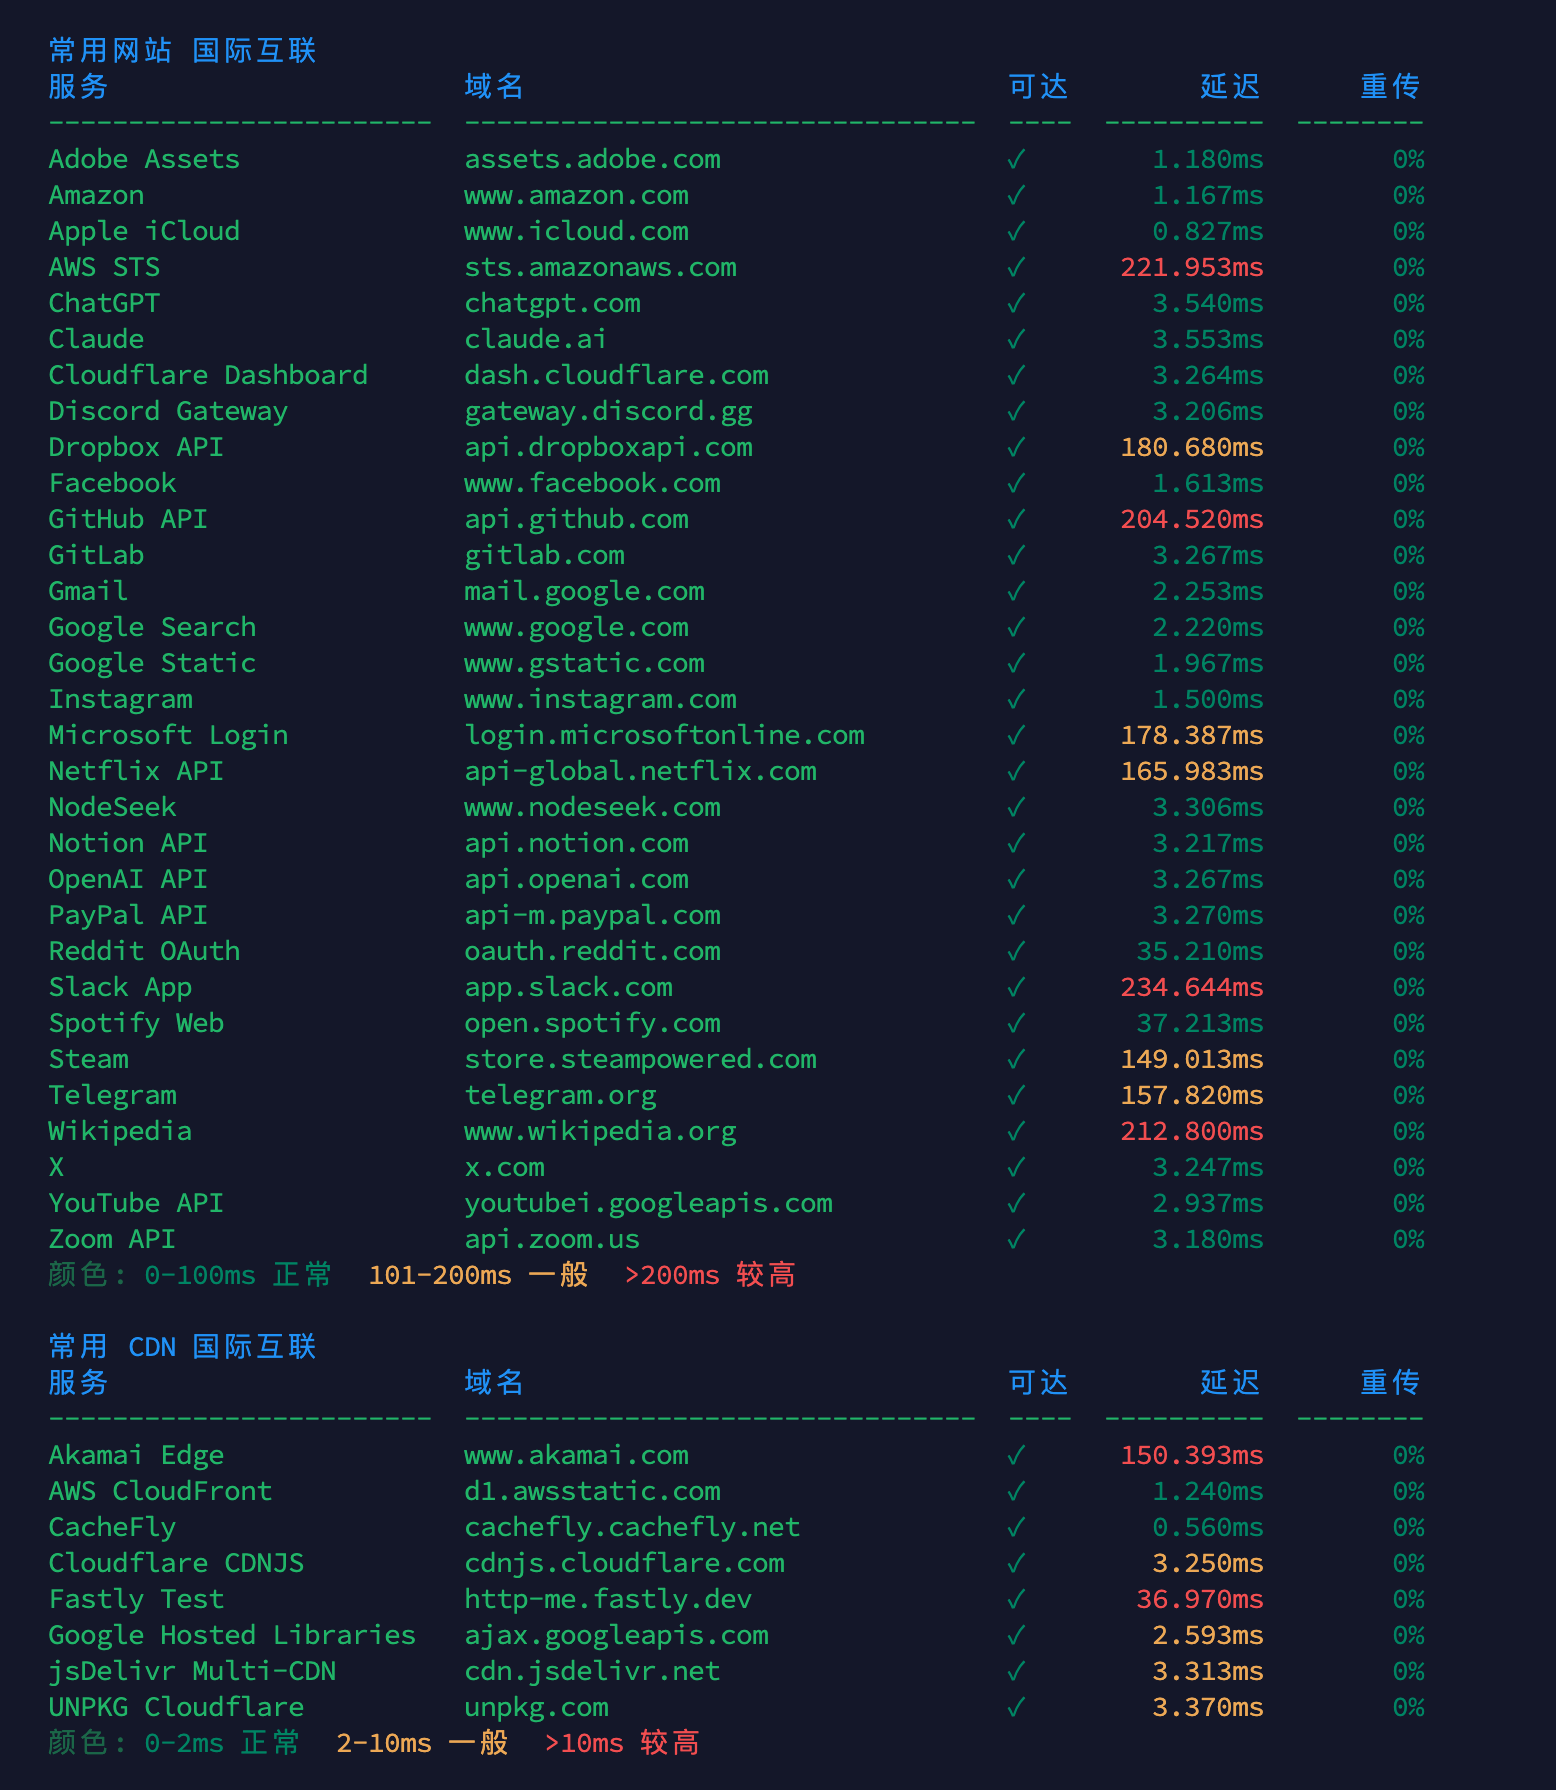This screenshot has width=1556, height=1790.
Task: Click the Amazon service name
Action: [96, 195]
